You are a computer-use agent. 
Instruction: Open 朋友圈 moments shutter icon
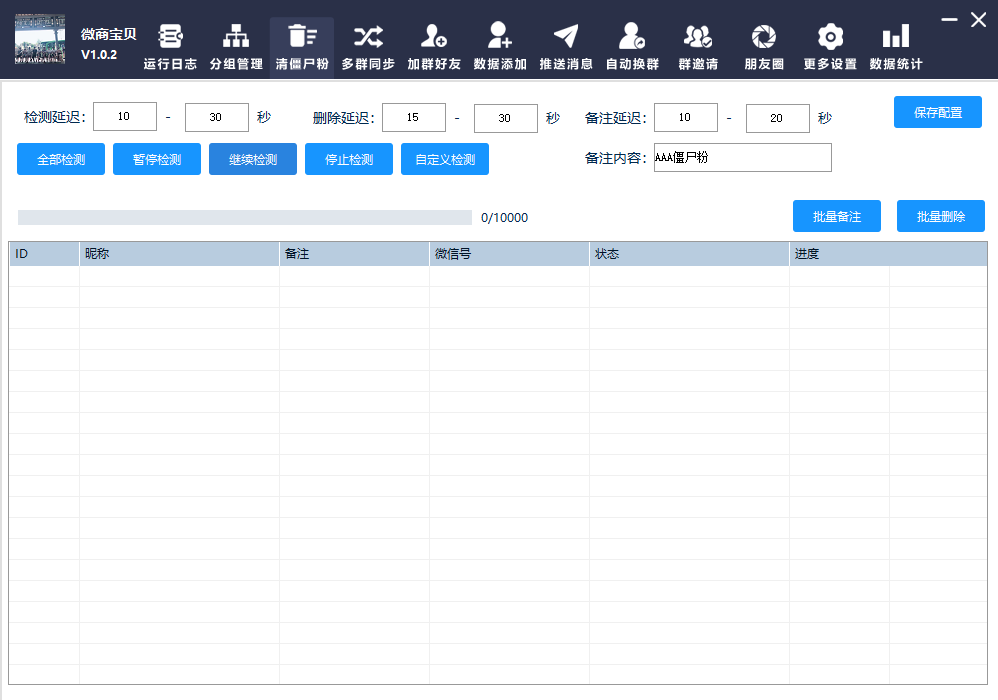(764, 38)
